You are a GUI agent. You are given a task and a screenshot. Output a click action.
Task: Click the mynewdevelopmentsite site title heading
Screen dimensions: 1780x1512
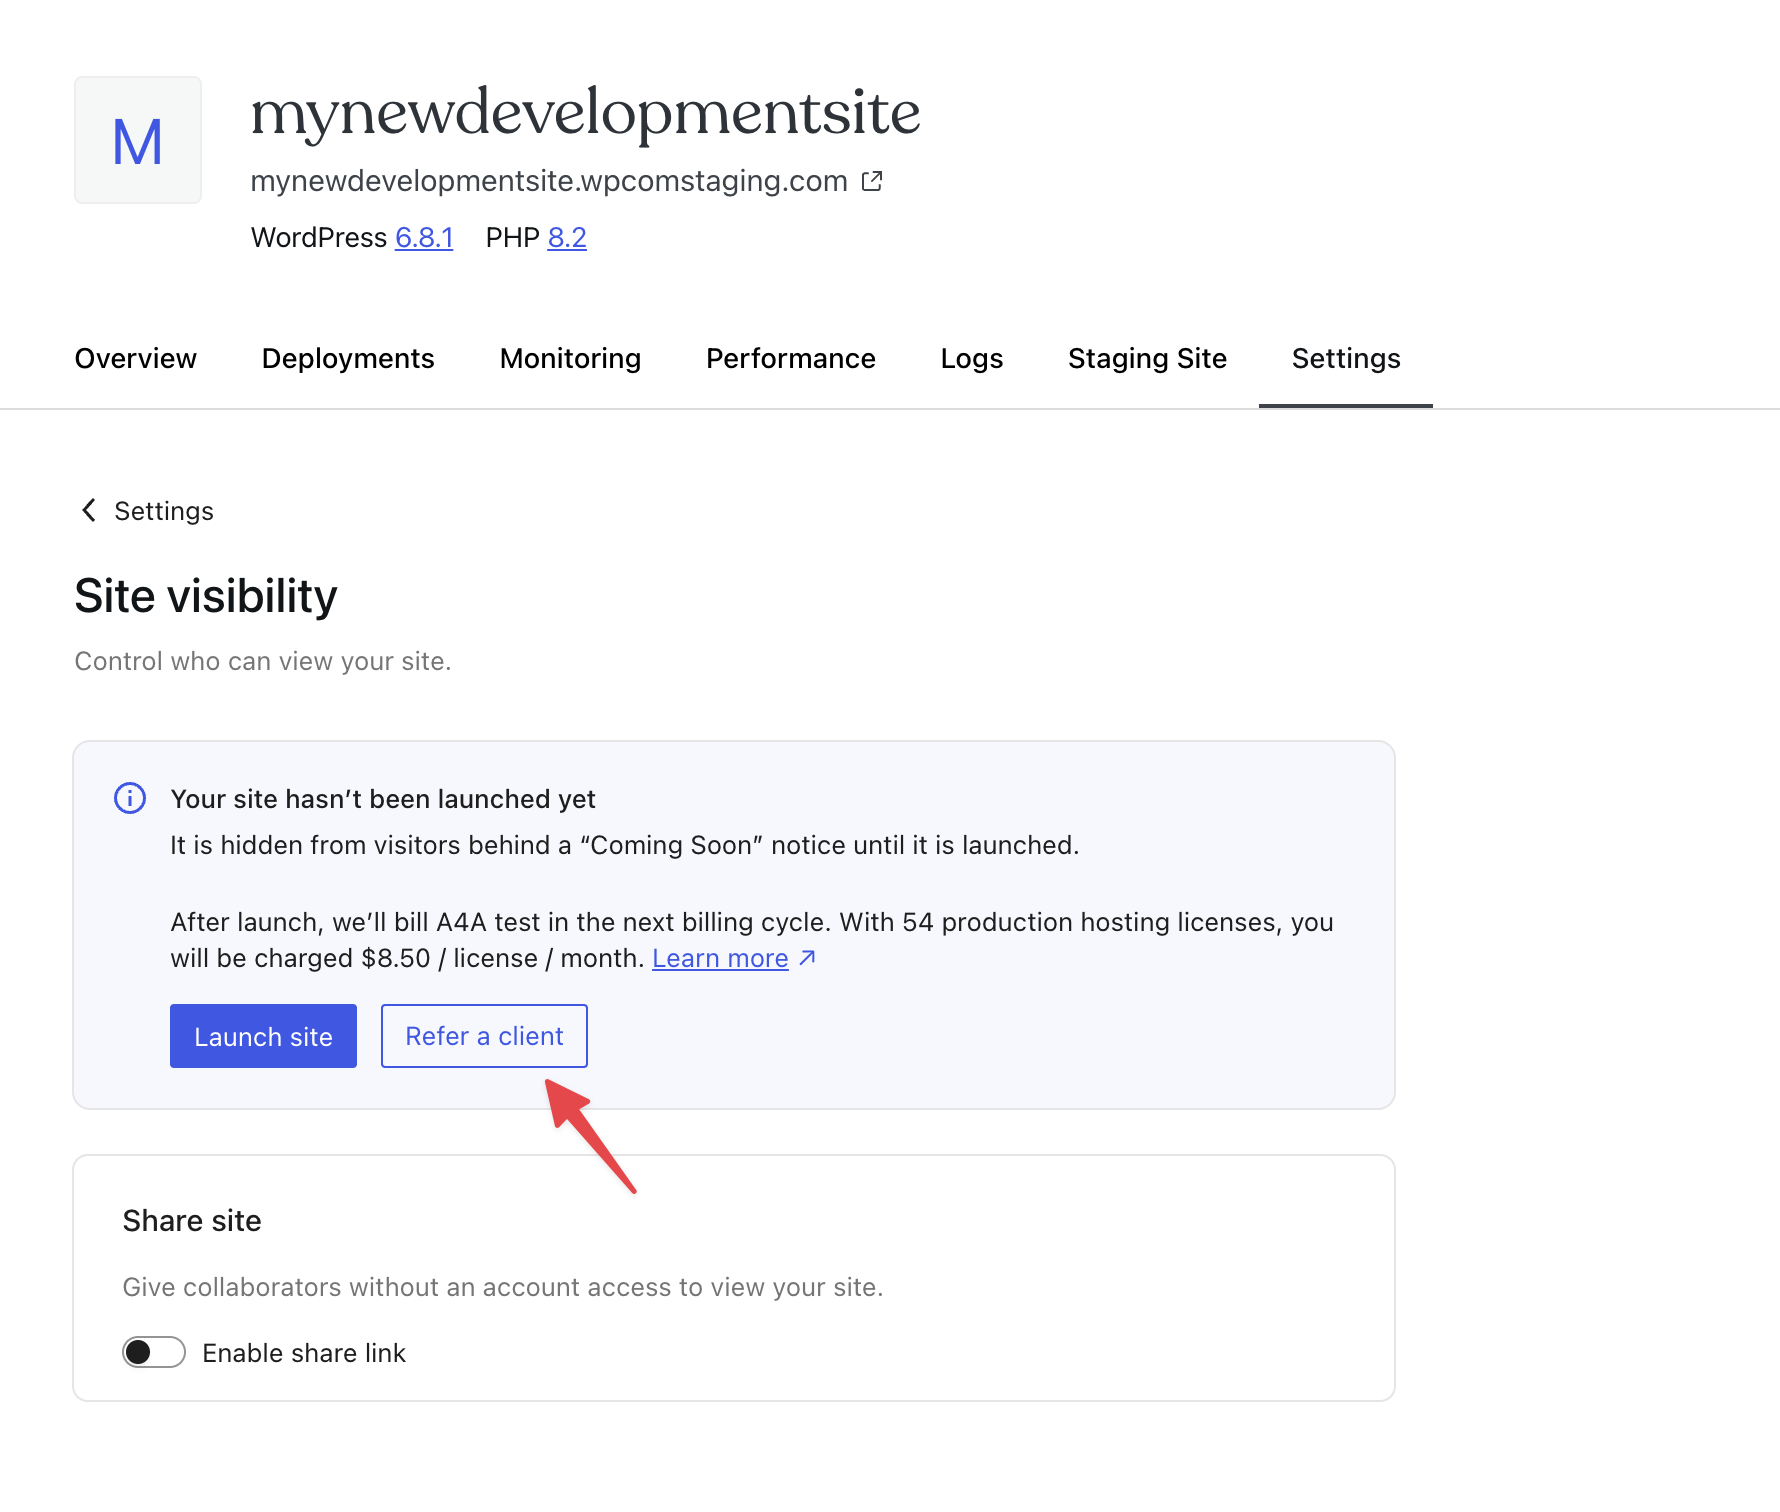pyautogui.click(x=585, y=112)
